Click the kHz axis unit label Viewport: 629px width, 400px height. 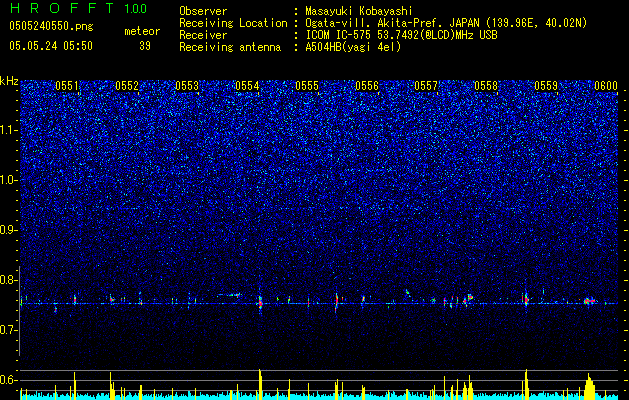9,81
